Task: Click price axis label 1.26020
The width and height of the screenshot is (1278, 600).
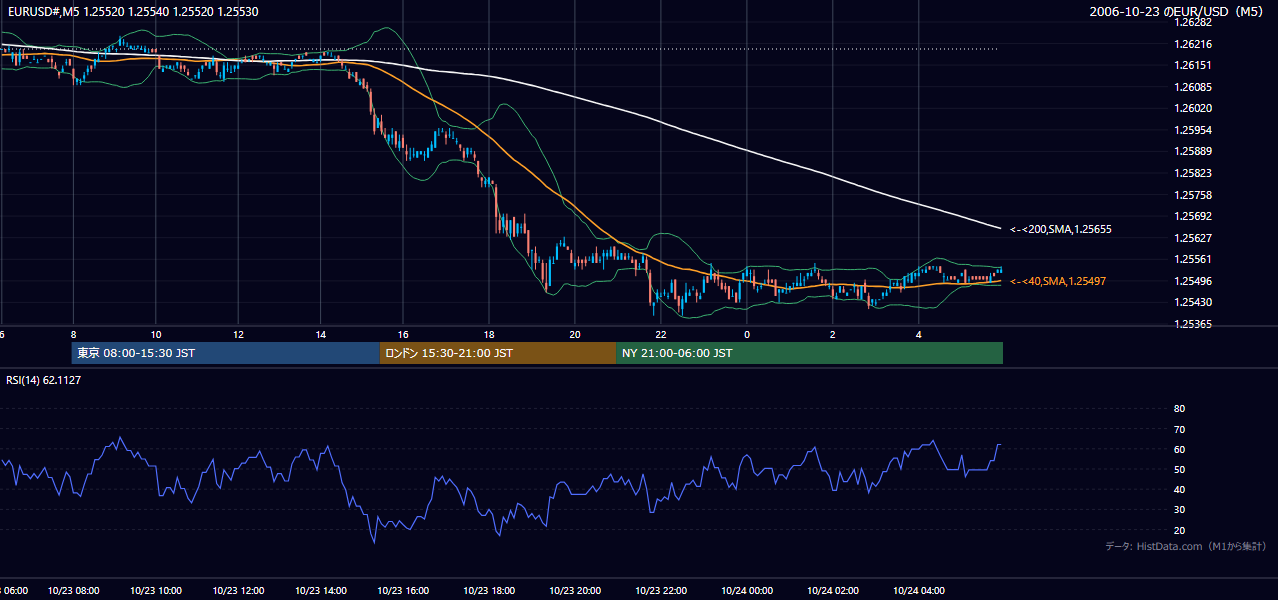Action: point(1192,109)
